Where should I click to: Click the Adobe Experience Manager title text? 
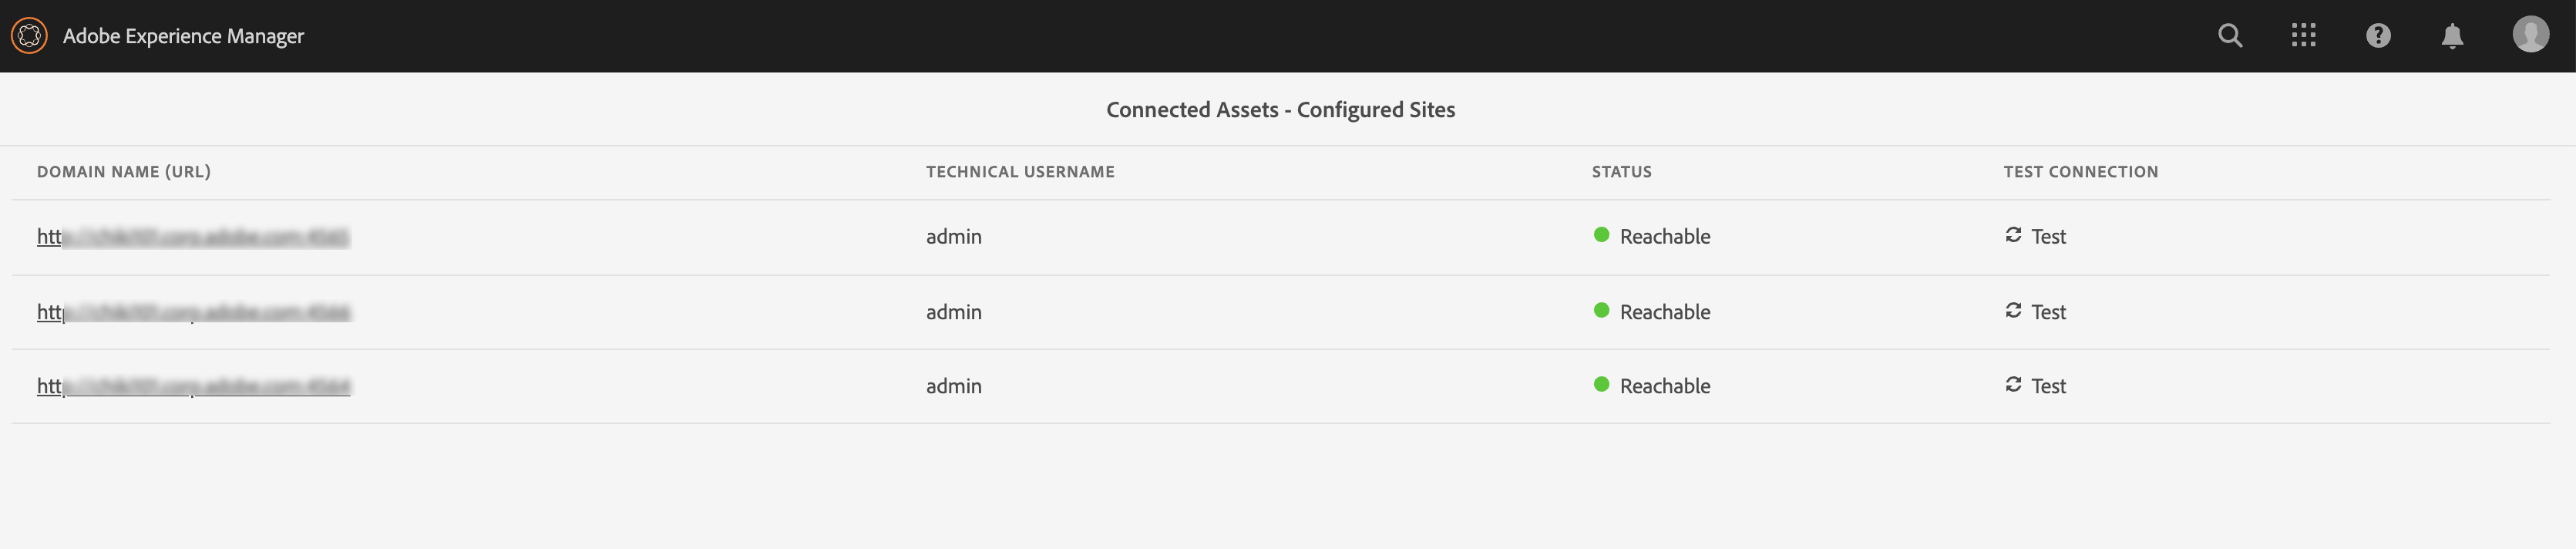click(183, 36)
